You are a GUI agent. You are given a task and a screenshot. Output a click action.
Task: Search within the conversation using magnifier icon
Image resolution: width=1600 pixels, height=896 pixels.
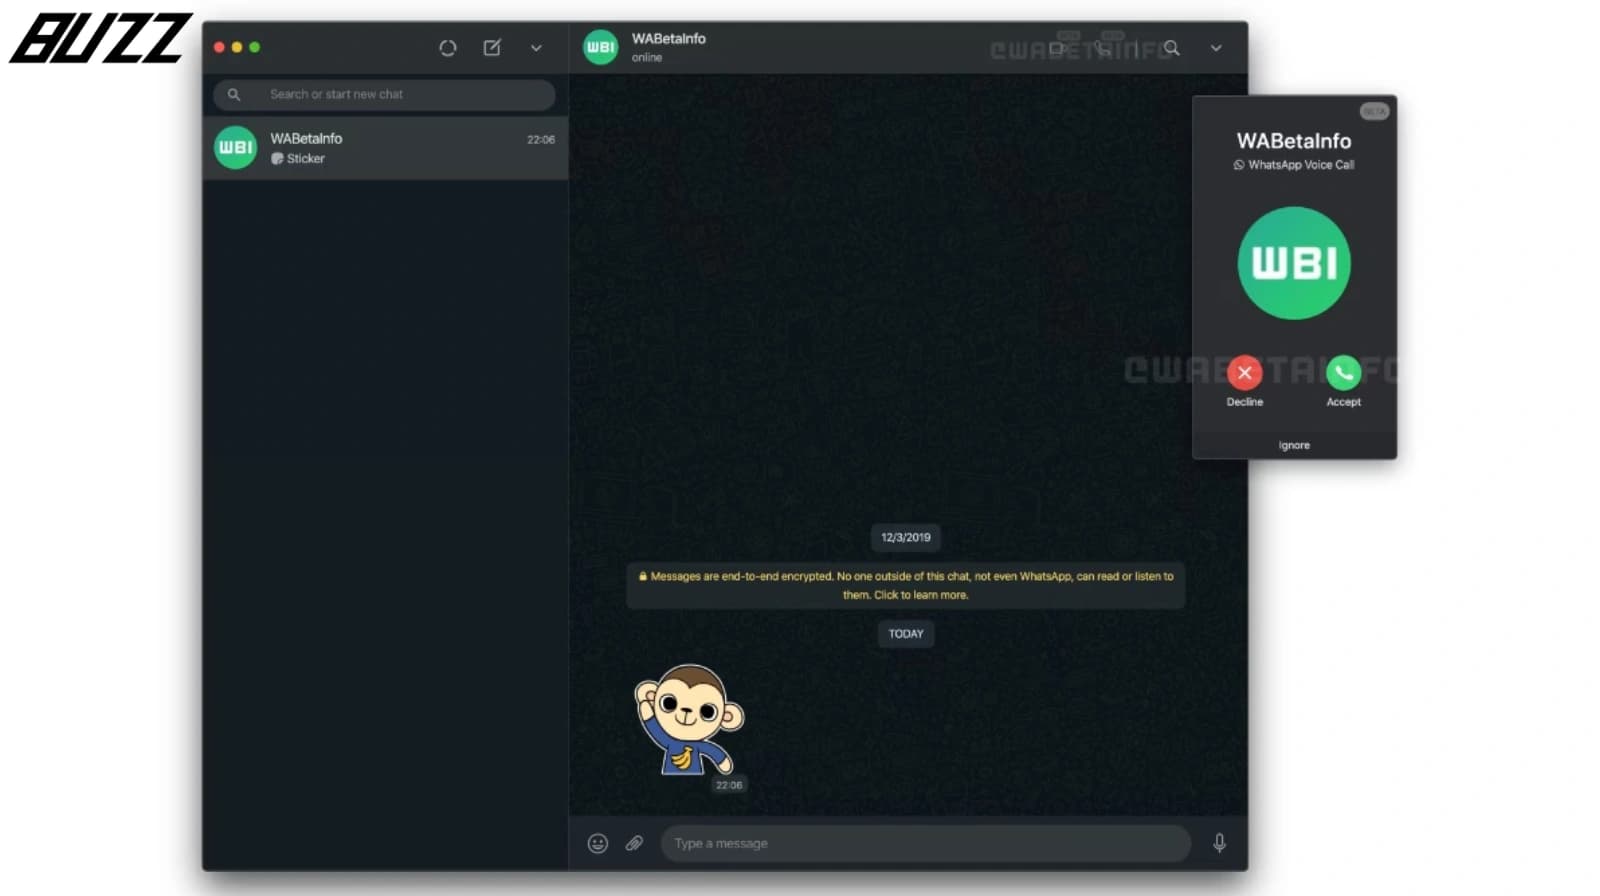tap(1171, 48)
